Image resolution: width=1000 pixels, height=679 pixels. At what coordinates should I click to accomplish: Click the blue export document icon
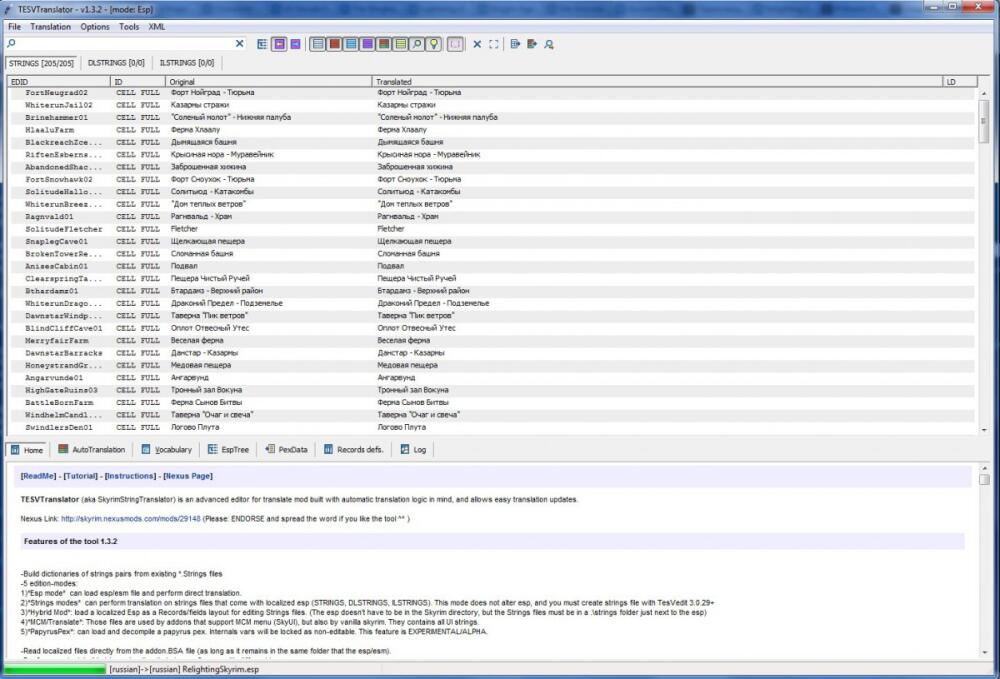click(x=515, y=44)
